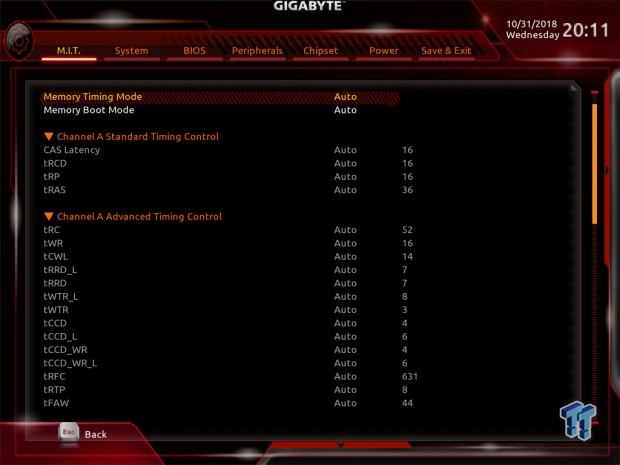Set tWR Auto field

point(345,243)
